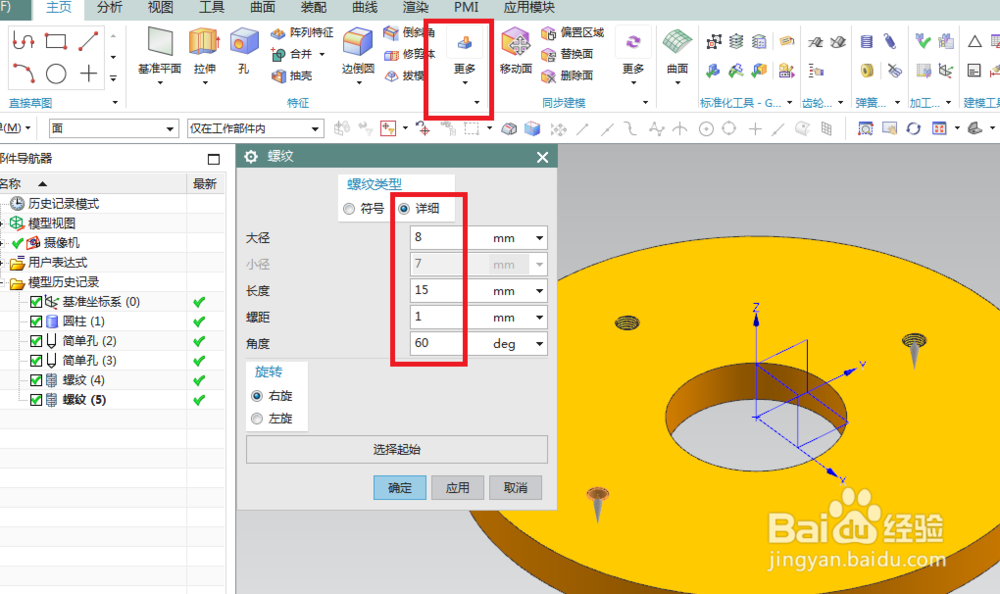Toggle checkbox for 简单孔 (2)
The height and width of the screenshot is (594, 1000).
[x=36, y=341]
